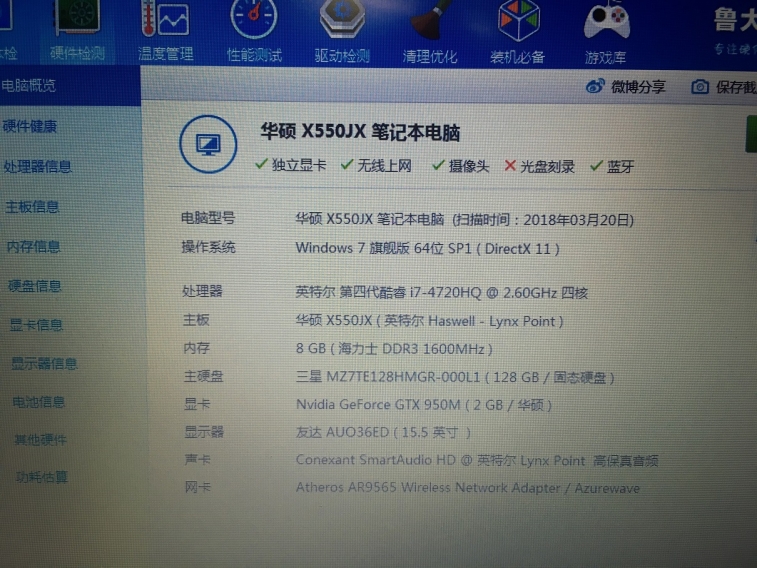
Task: Click the 无线上网 feature label
Action: coord(384,166)
